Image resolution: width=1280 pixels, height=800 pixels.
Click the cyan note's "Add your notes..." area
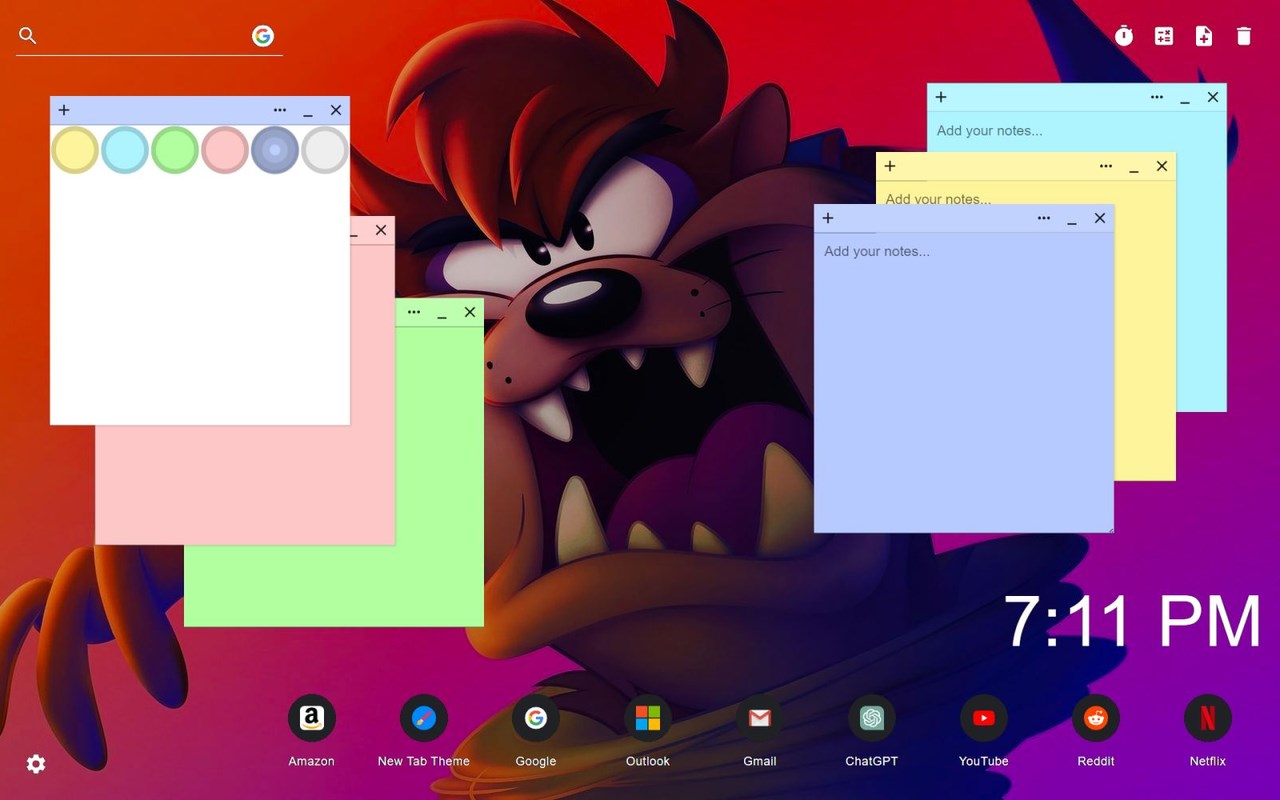(x=1077, y=131)
